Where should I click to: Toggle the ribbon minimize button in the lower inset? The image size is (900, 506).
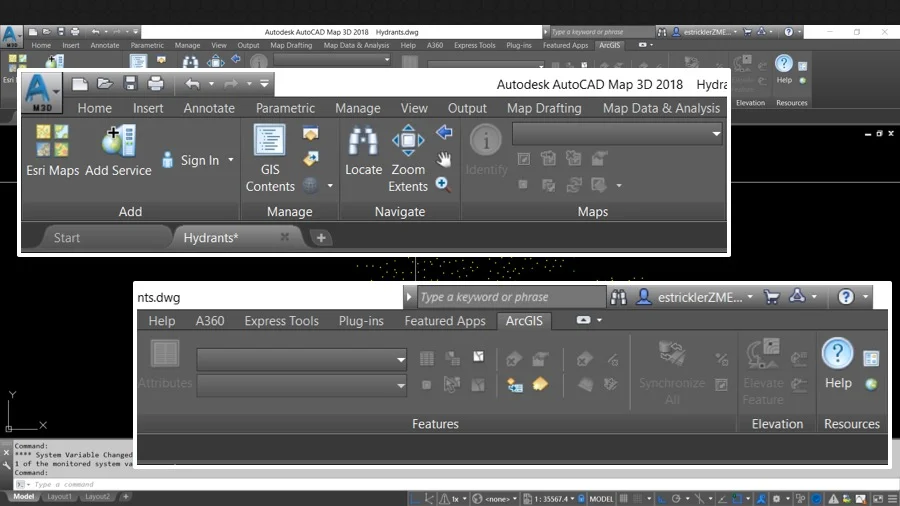[583, 320]
